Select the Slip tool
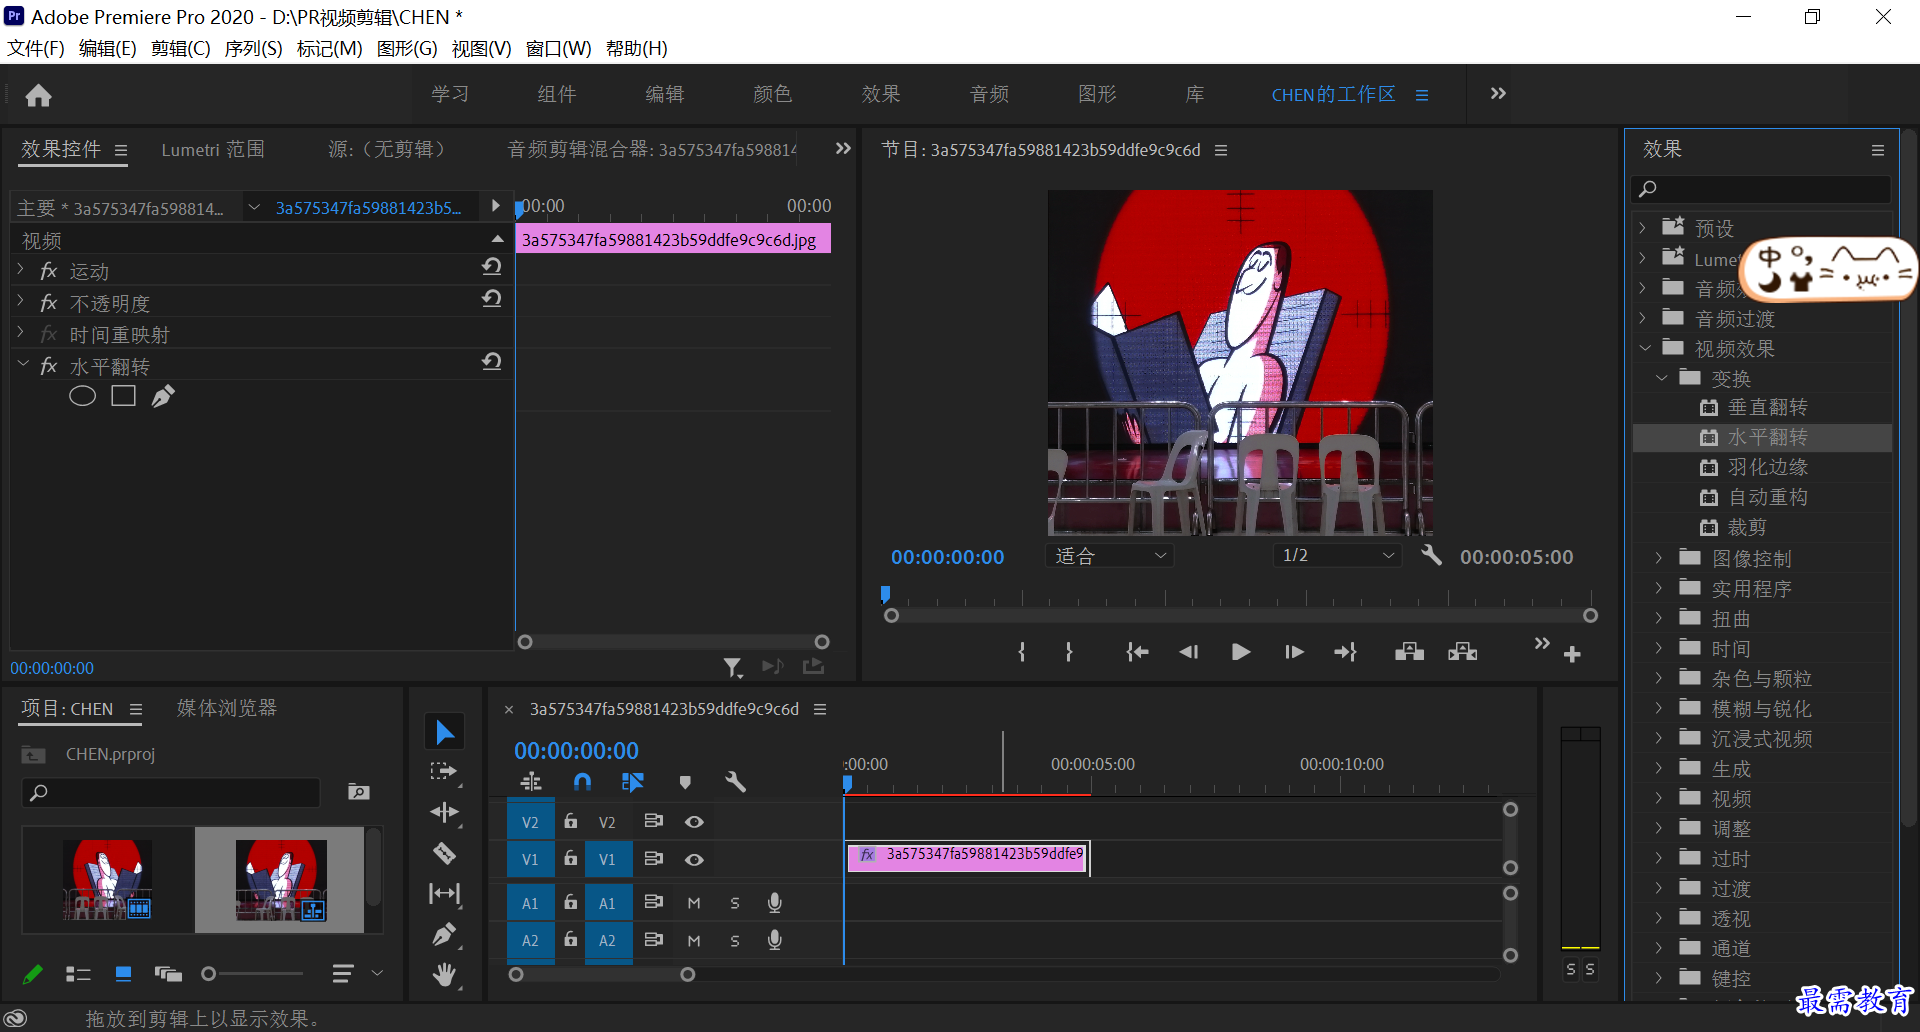 pyautogui.click(x=444, y=893)
